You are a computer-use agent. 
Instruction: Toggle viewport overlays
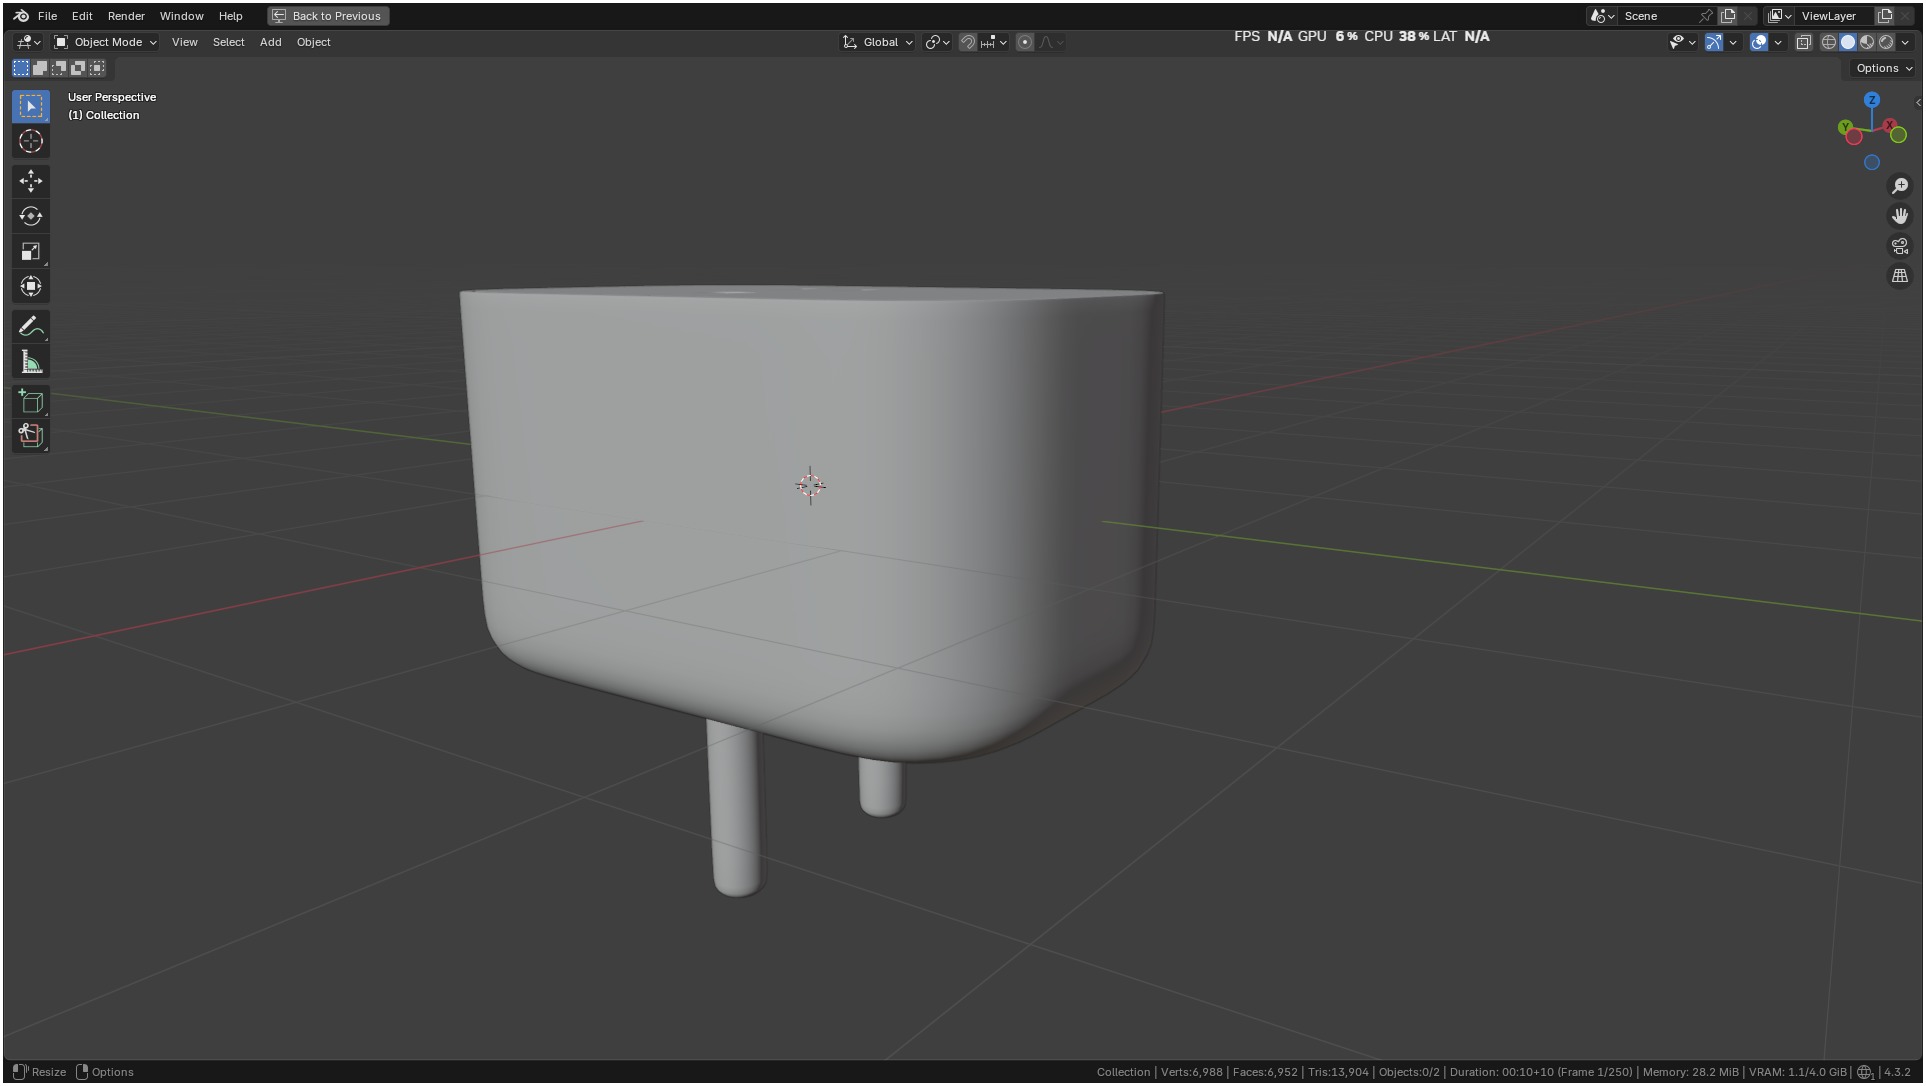(1759, 42)
